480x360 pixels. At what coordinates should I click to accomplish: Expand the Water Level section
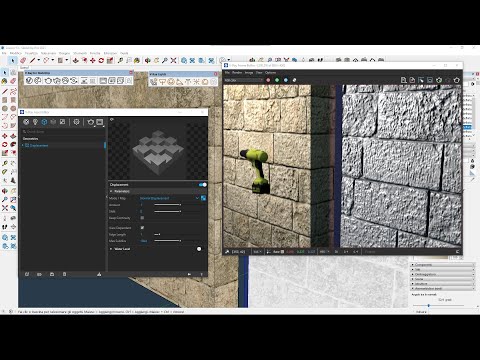(111, 249)
